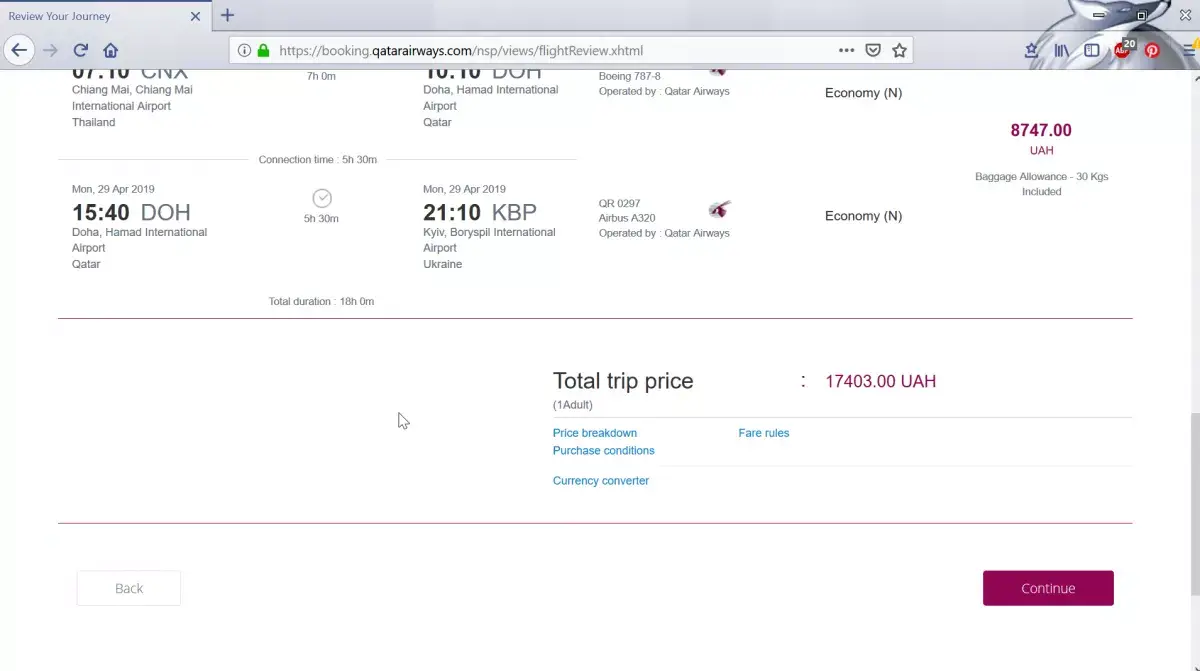Image resolution: width=1200 pixels, height=671 pixels.
Task: Reload the page with the refresh icon
Action: 81,50
